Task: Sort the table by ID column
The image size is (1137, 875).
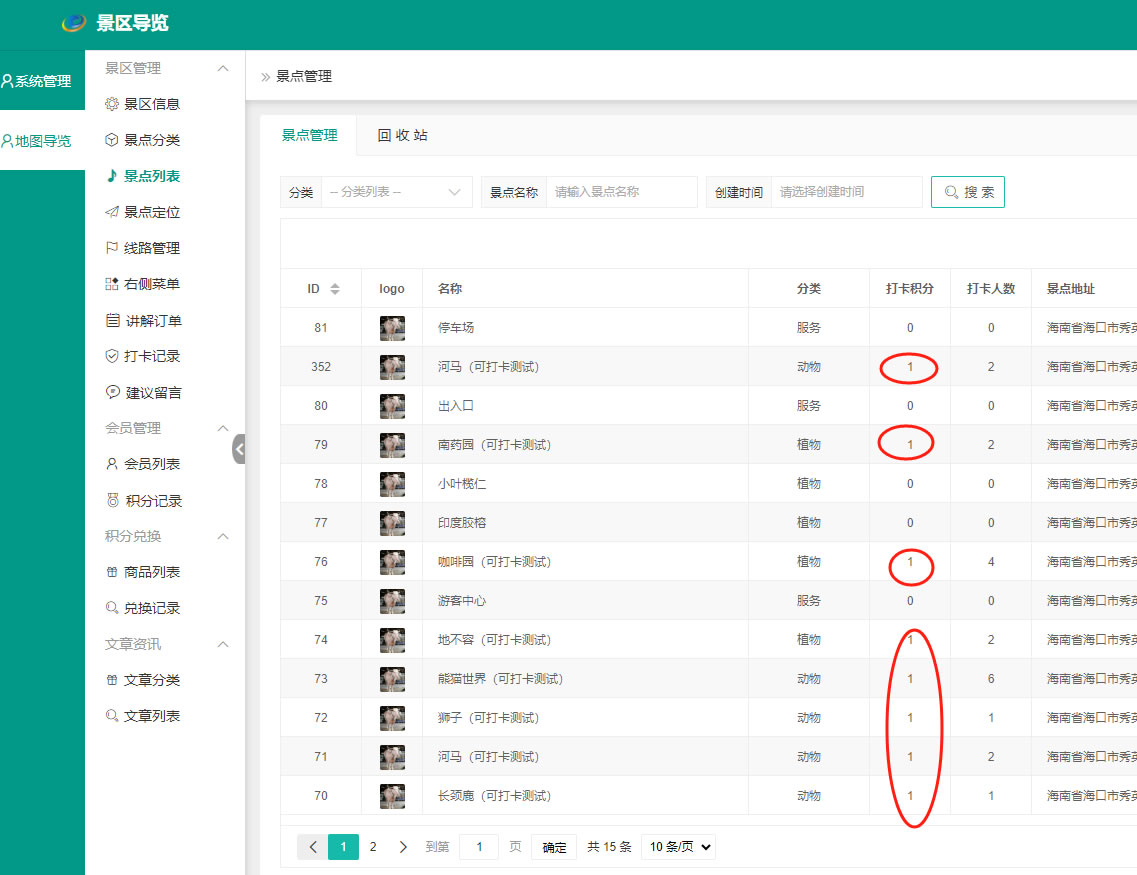Action: point(335,289)
